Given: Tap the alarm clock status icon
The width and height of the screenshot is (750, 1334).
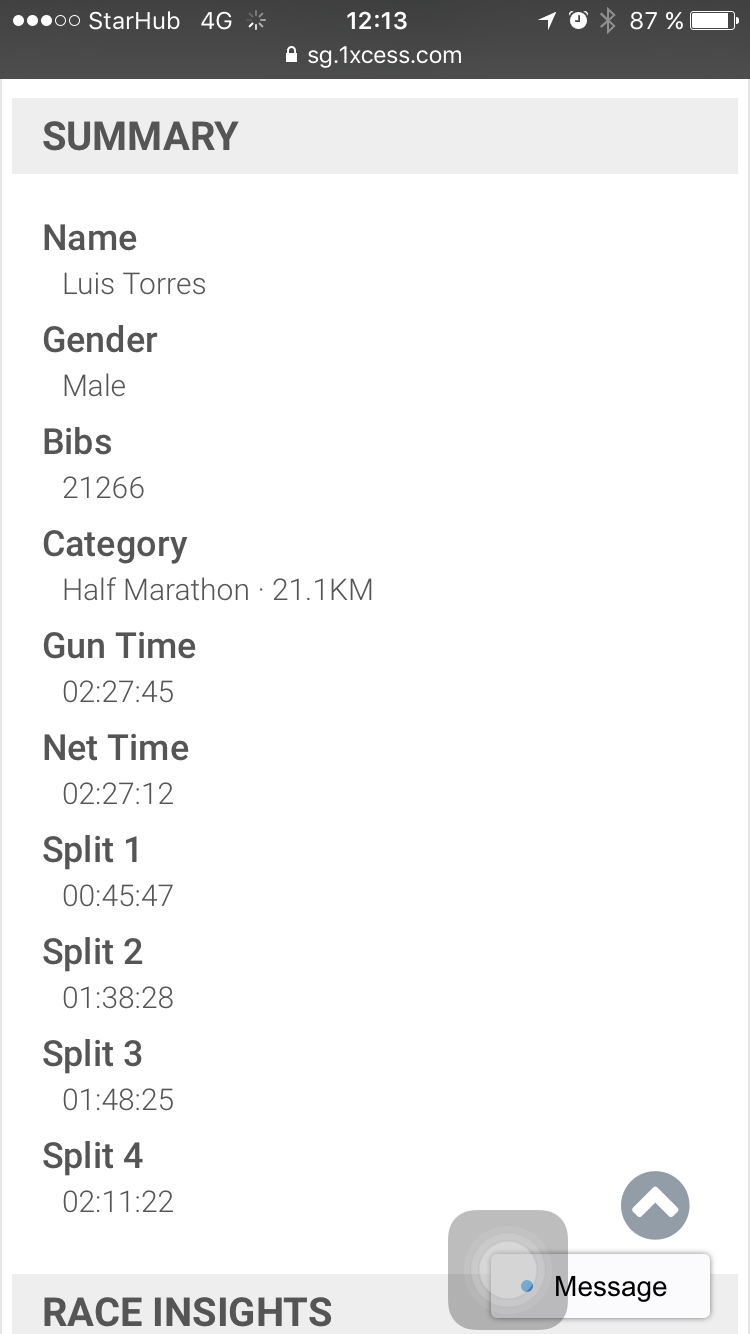Looking at the screenshot, I should pyautogui.click(x=578, y=20).
